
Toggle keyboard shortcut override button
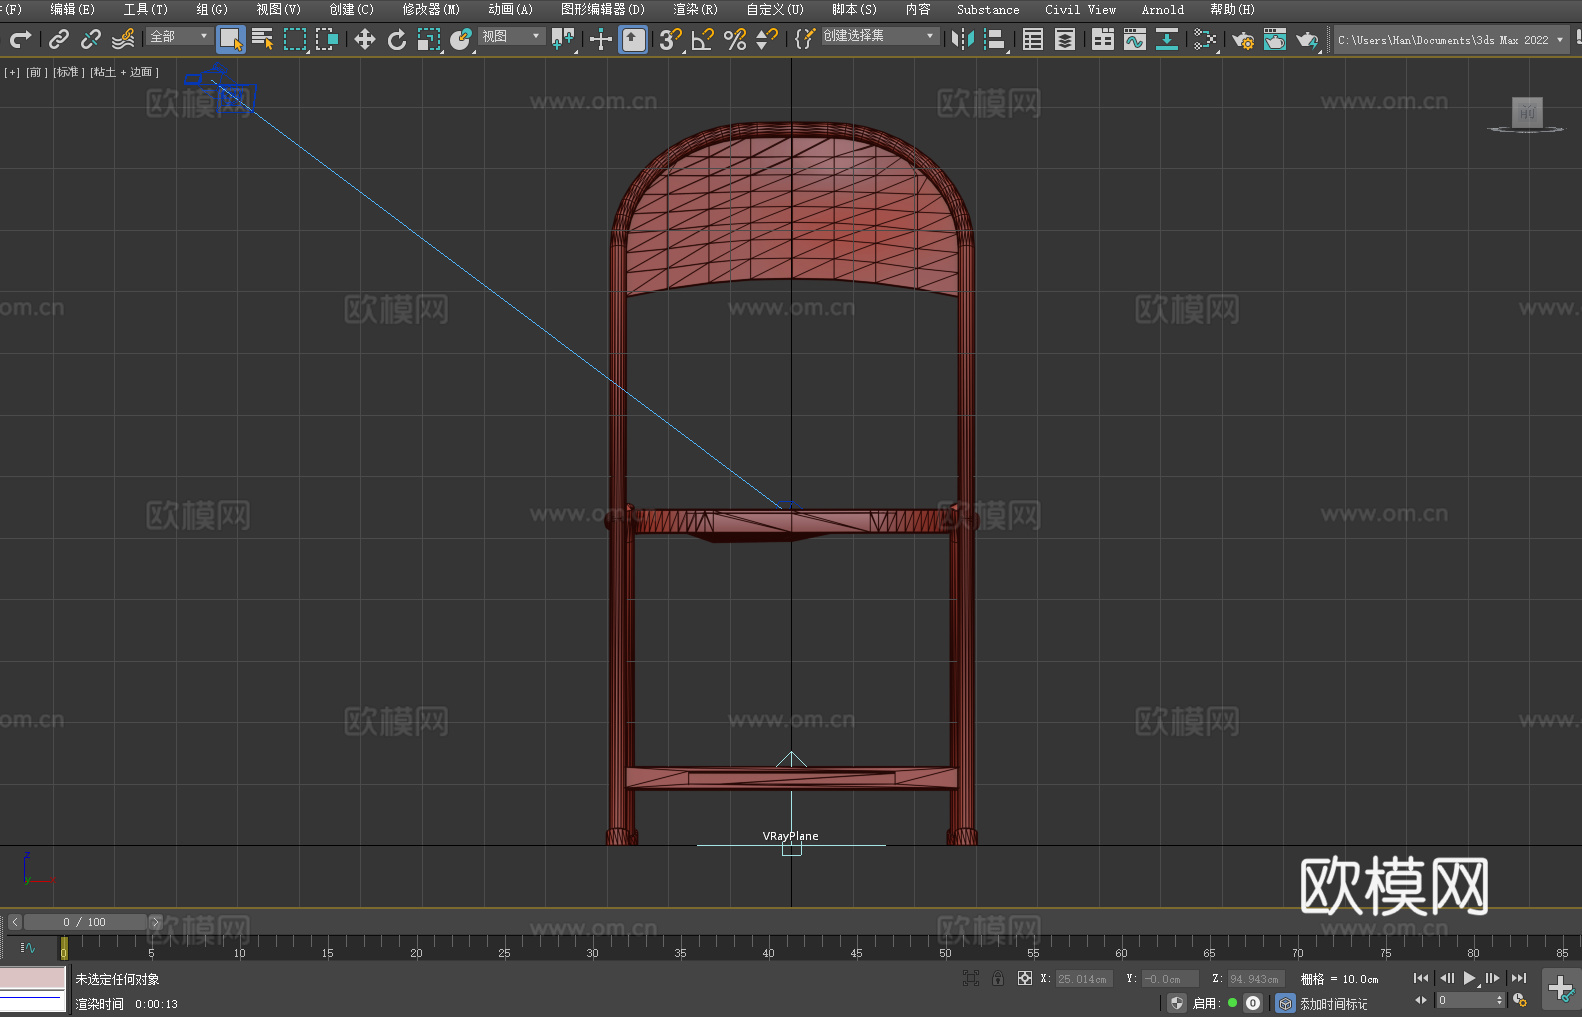click(633, 39)
